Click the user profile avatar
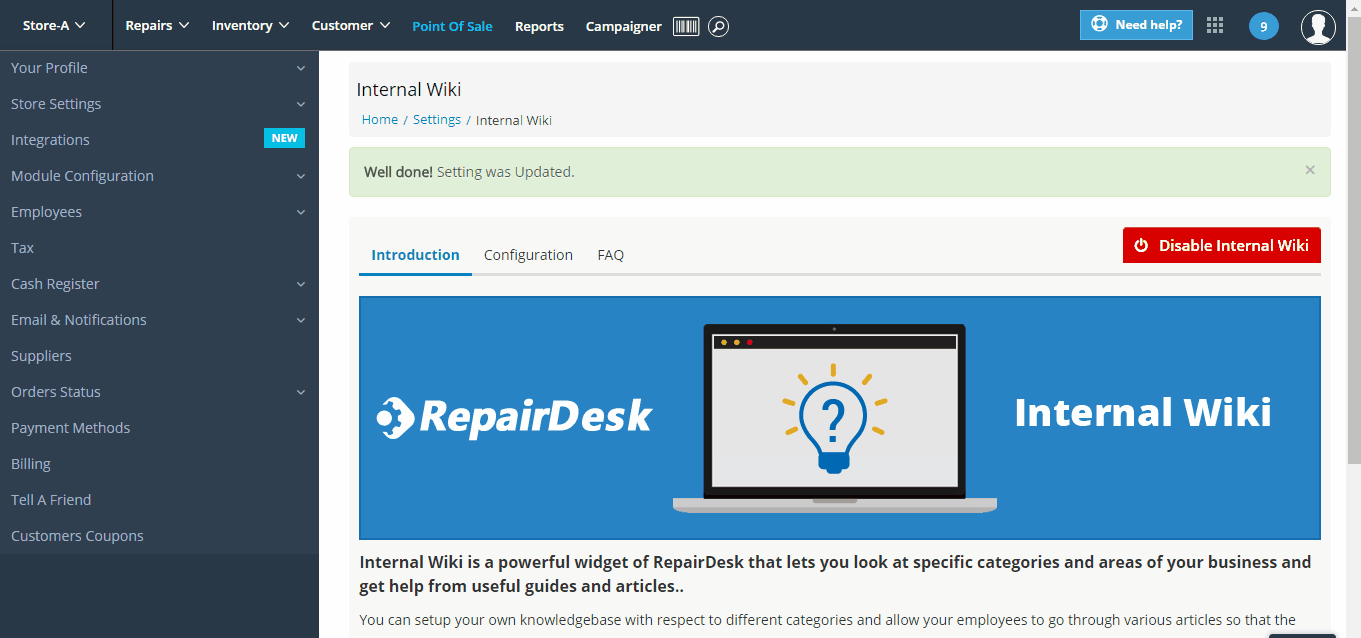Image resolution: width=1361 pixels, height=638 pixels. click(1318, 27)
